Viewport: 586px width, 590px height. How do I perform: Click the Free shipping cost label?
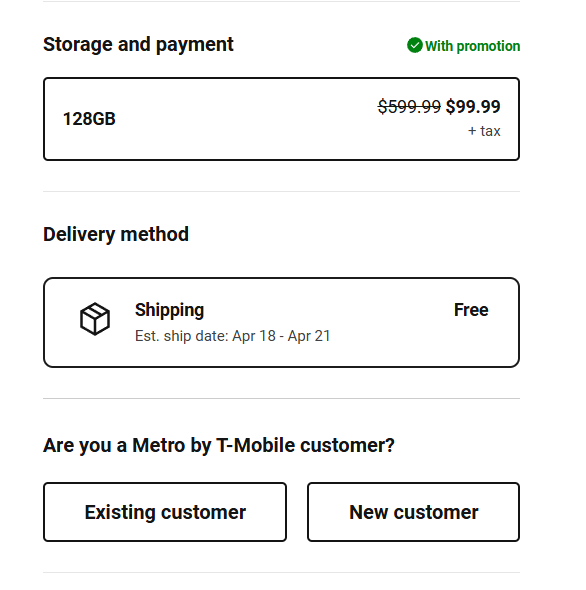(x=471, y=310)
